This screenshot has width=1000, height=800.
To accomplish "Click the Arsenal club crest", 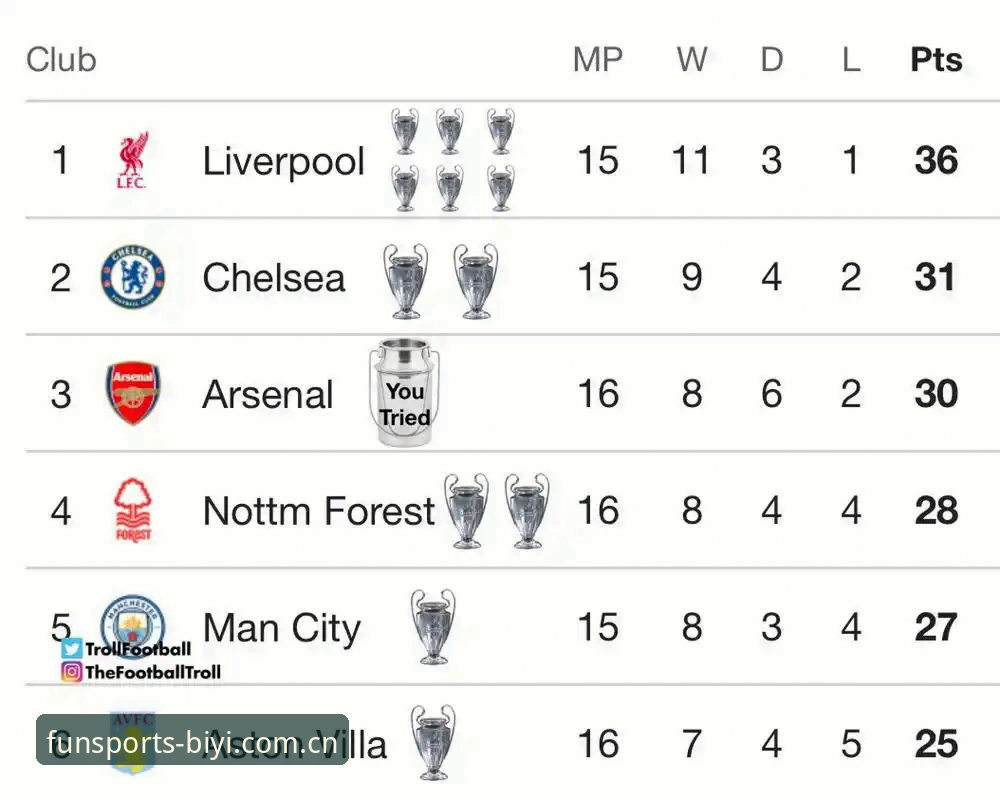I will (133, 393).
